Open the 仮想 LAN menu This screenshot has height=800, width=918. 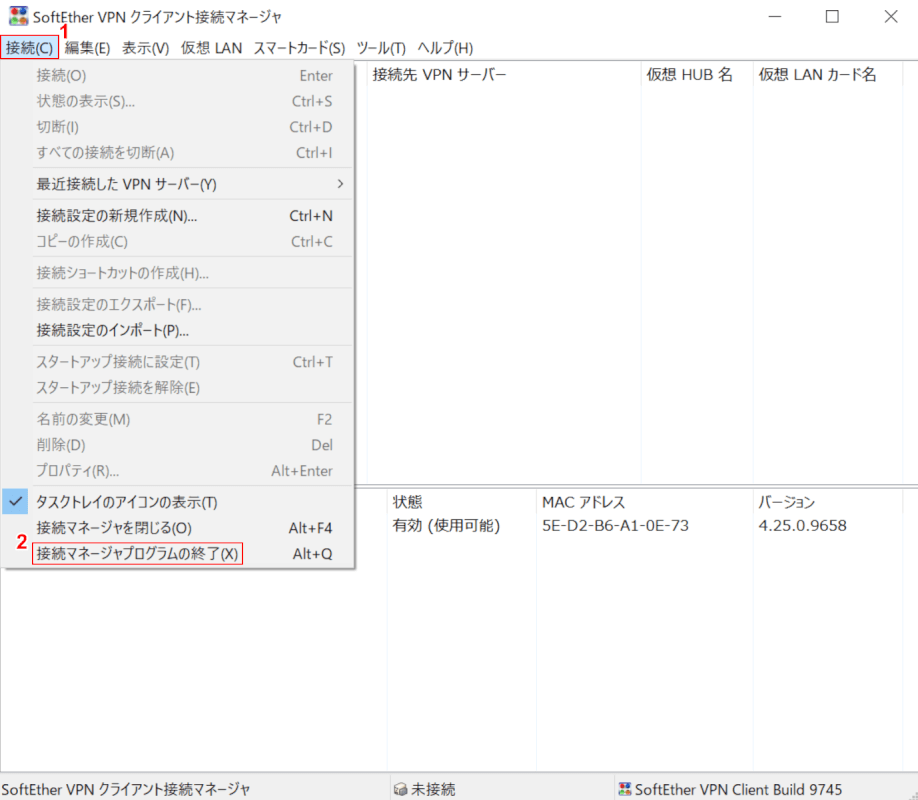[211, 48]
